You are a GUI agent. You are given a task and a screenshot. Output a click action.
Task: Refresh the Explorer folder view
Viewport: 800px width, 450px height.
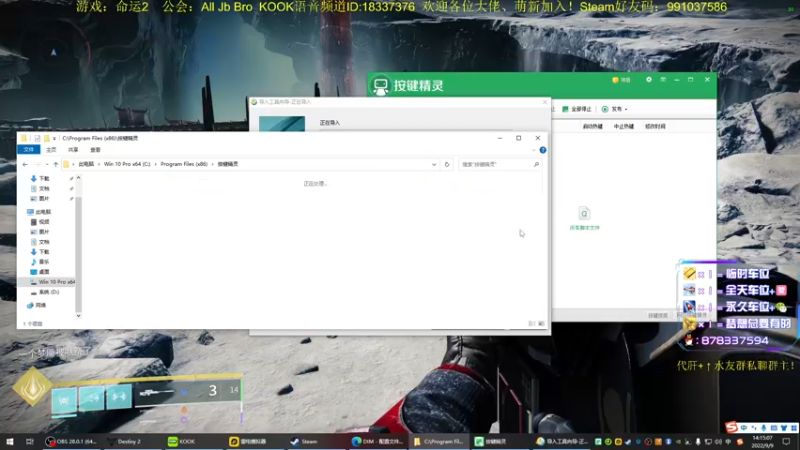tap(447, 164)
